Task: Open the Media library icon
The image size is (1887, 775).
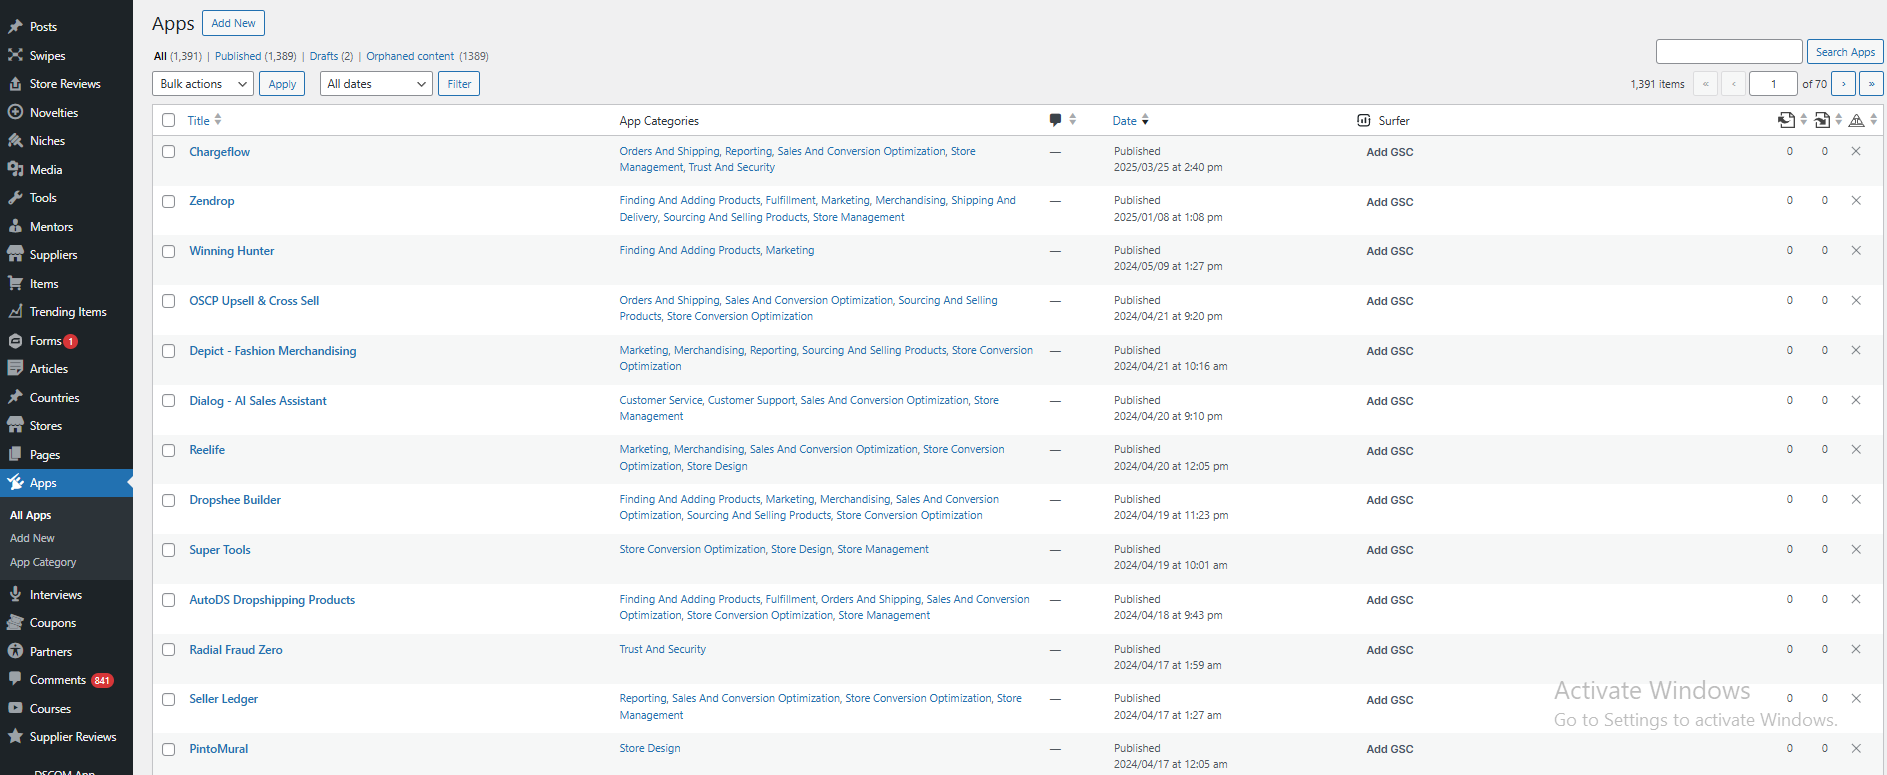Action: click(x=15, y=169)
